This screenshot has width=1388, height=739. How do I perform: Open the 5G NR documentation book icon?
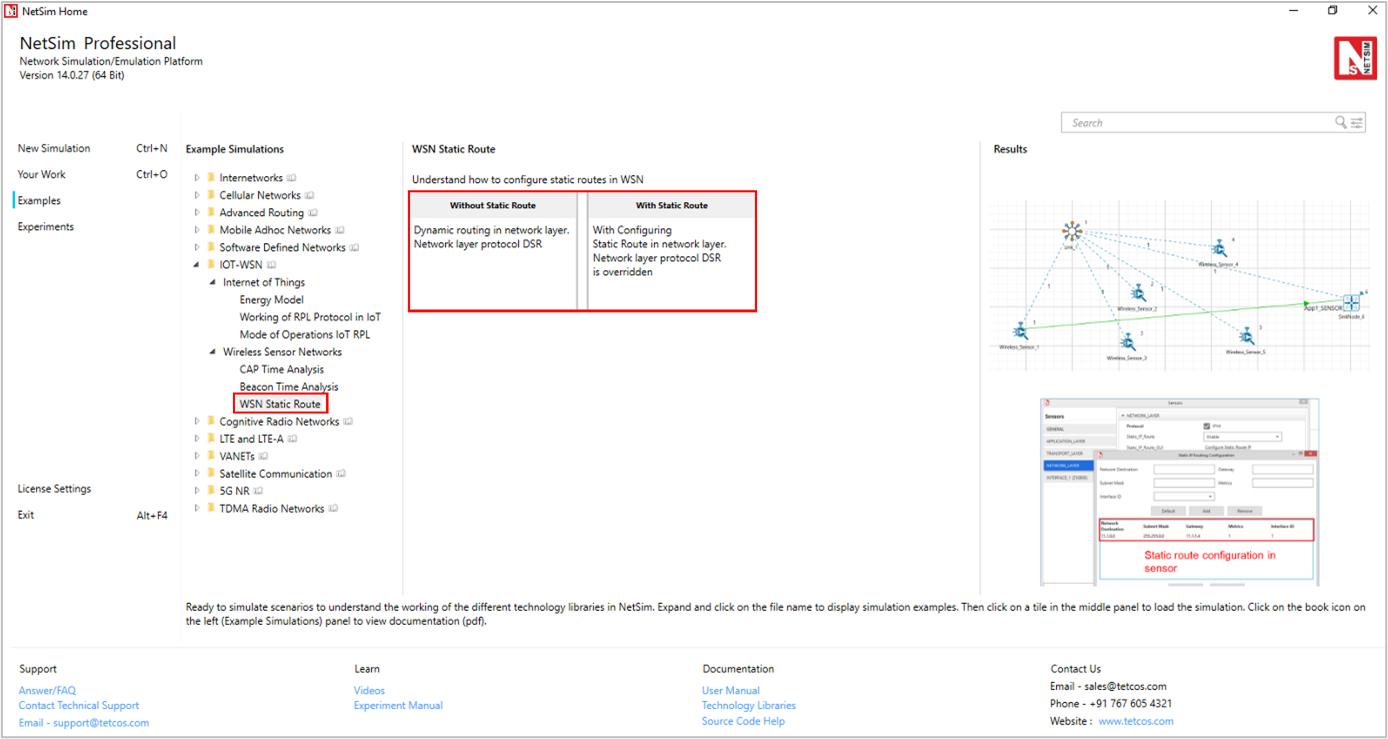click(258, 491)
